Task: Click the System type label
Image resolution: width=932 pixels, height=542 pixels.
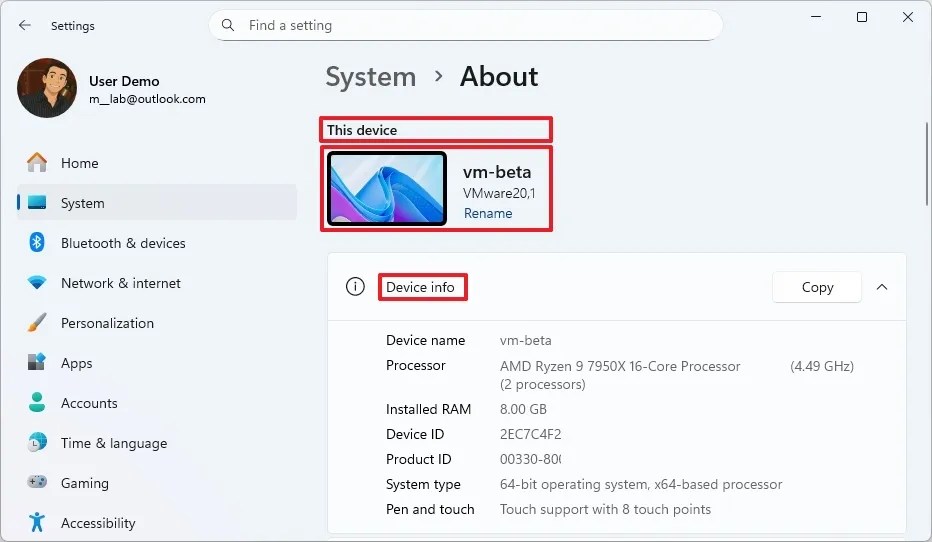Action: [423, 484]
